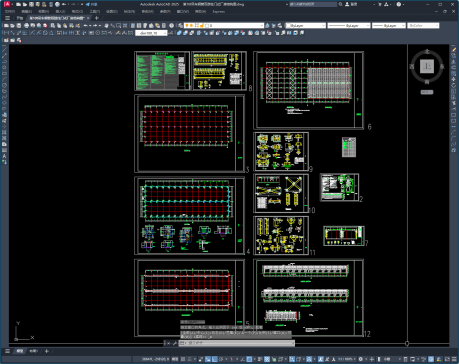Open the WCS dropdown under the ViewCube

[x=427, y=92]
